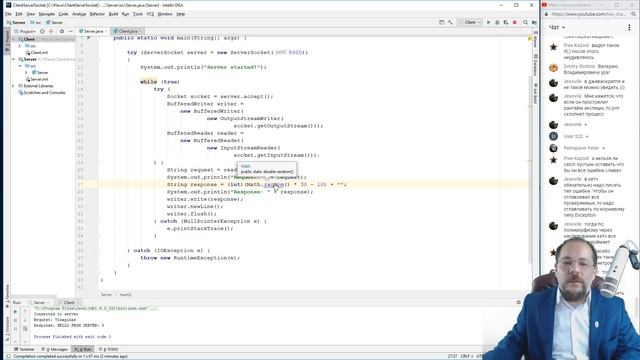
Task: Collapse the Client module node
Action: click(13, 39)
